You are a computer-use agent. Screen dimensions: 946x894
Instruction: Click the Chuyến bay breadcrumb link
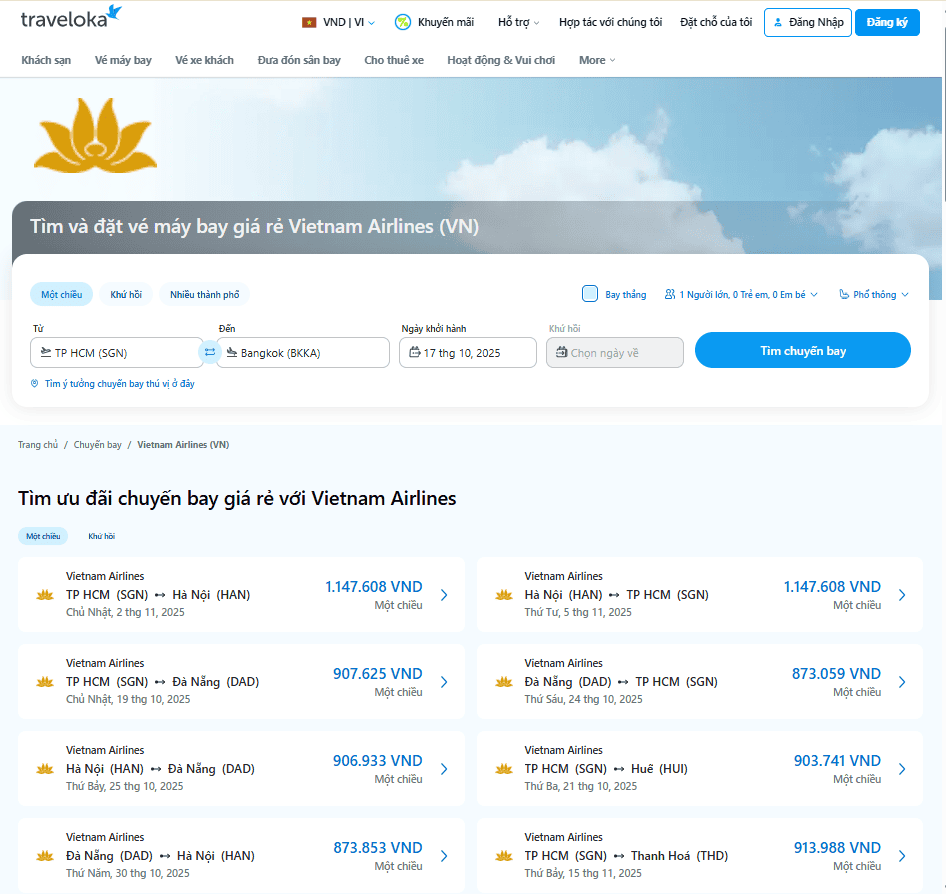[98, 445]
